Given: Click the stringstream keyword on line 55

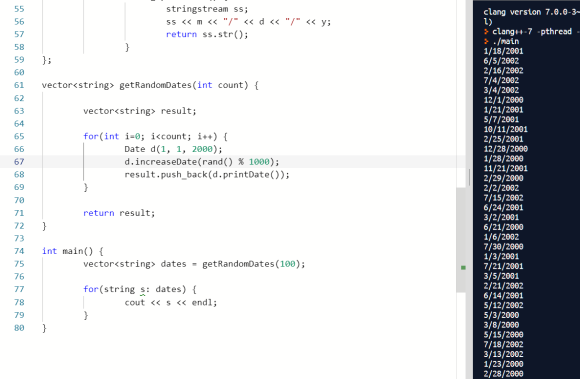Looking at the screenshot, I should tap(197, 9).
